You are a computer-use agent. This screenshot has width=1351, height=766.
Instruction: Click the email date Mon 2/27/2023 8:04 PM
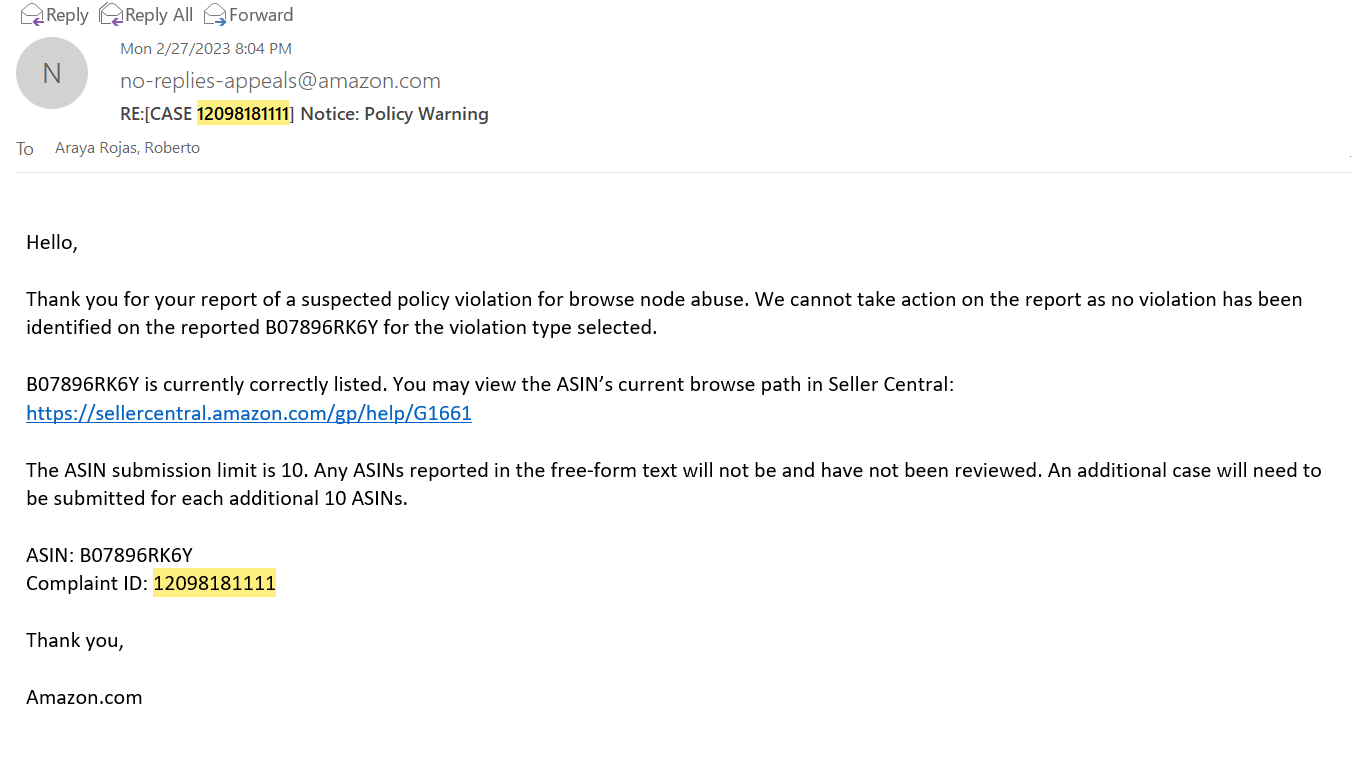coord(206,48)
